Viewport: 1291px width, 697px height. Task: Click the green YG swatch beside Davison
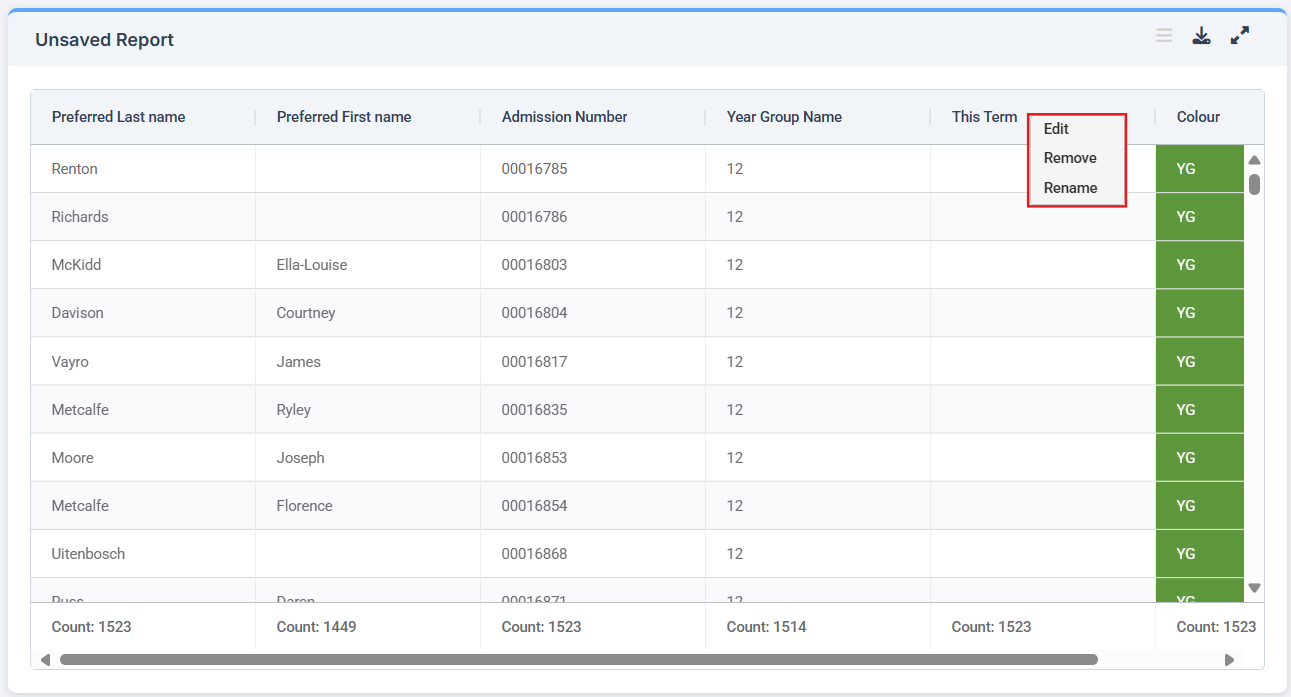[x=1199, y=312]
